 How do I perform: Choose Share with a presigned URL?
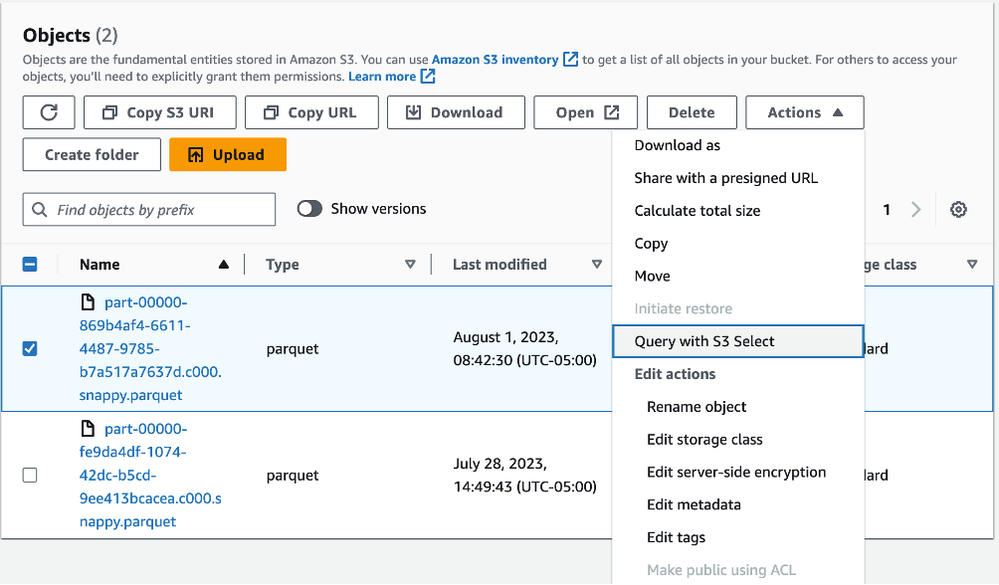click(x=725, y=178)
